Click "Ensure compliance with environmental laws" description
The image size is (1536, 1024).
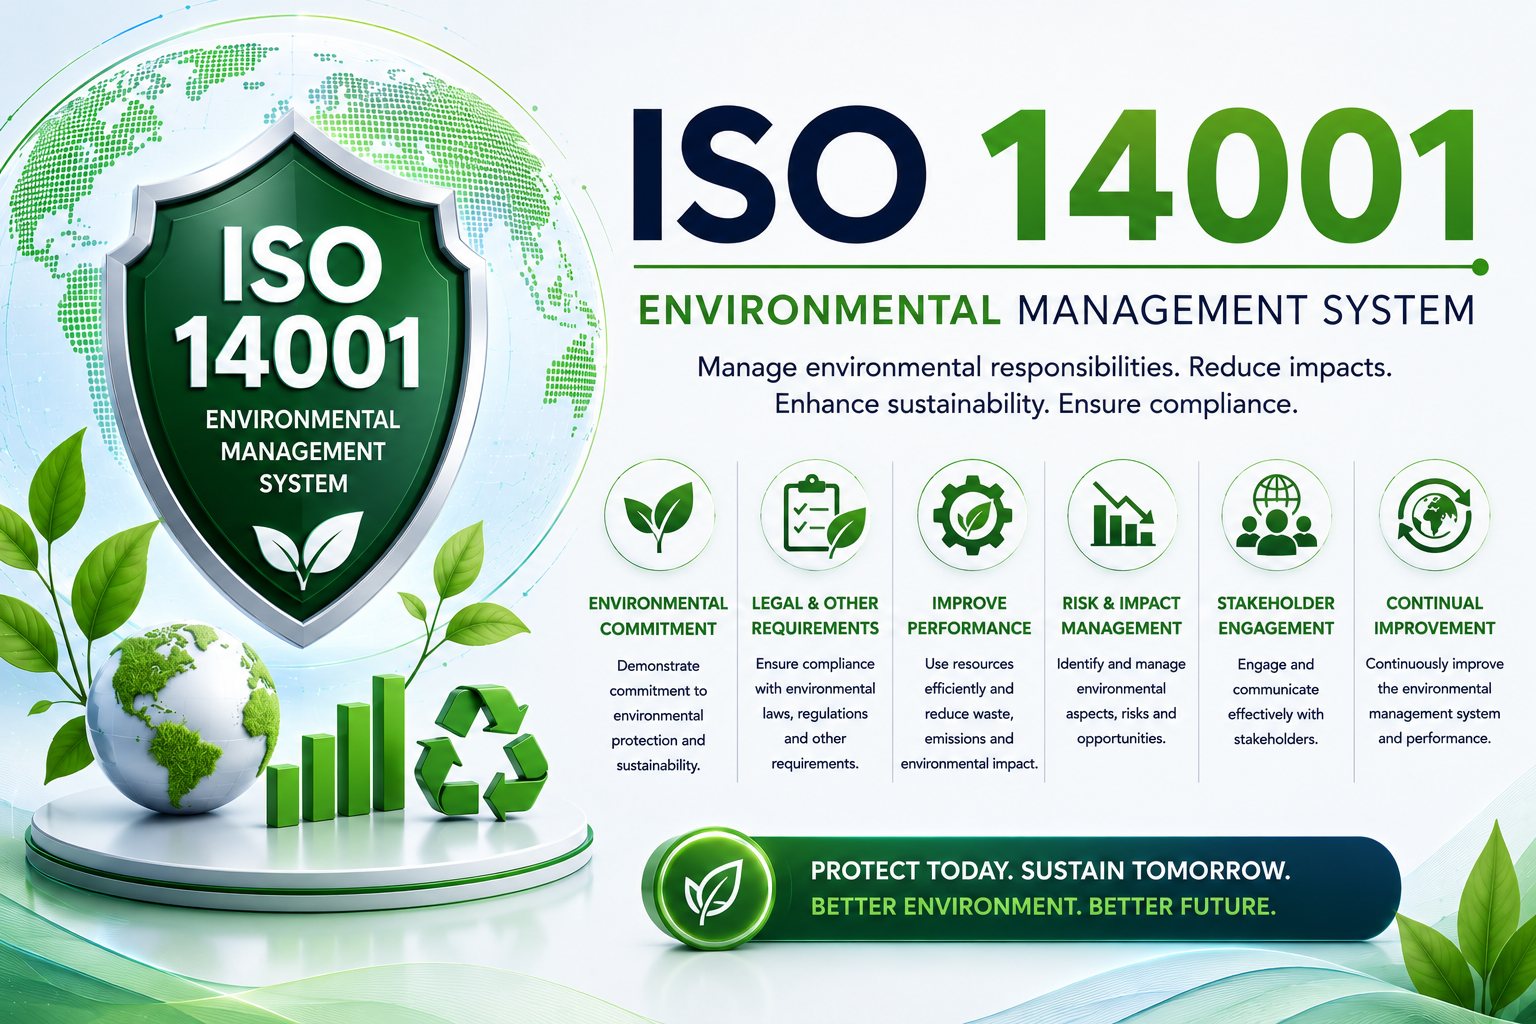click(815, 713)
